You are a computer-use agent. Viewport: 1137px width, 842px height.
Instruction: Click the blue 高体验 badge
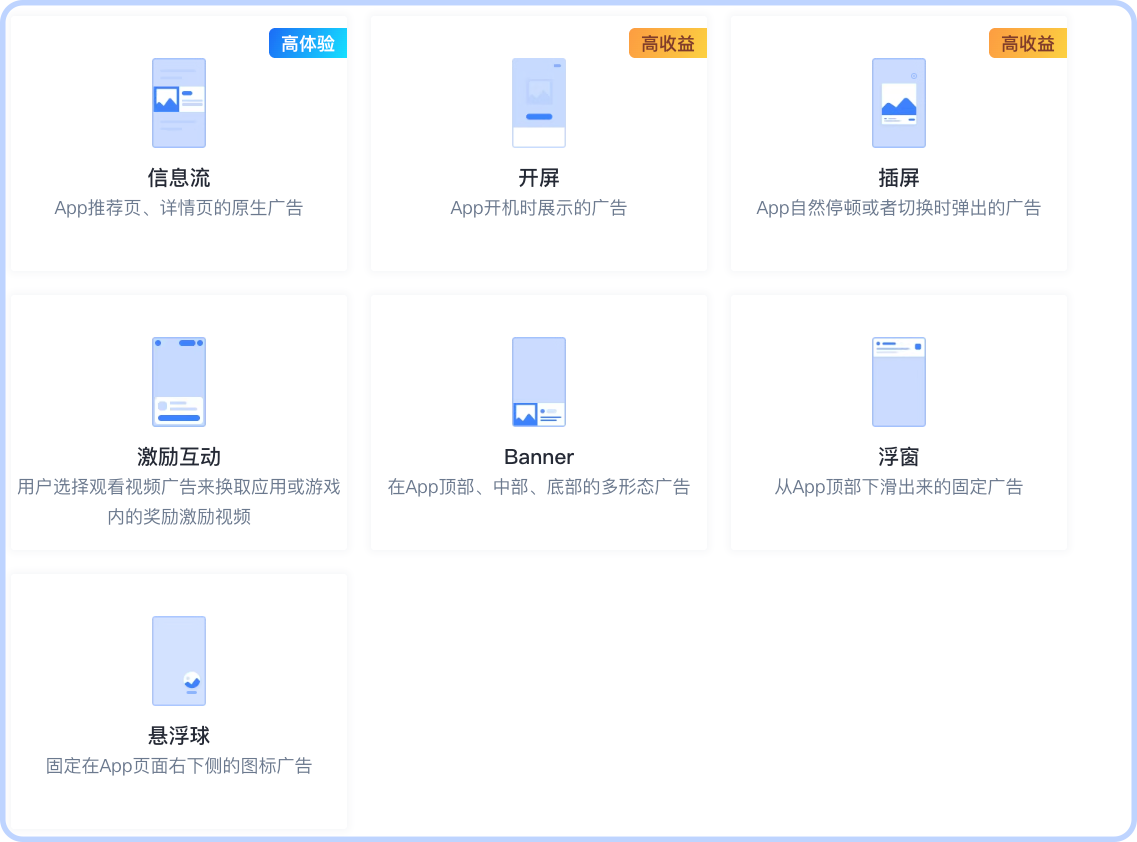pos(308,44)
